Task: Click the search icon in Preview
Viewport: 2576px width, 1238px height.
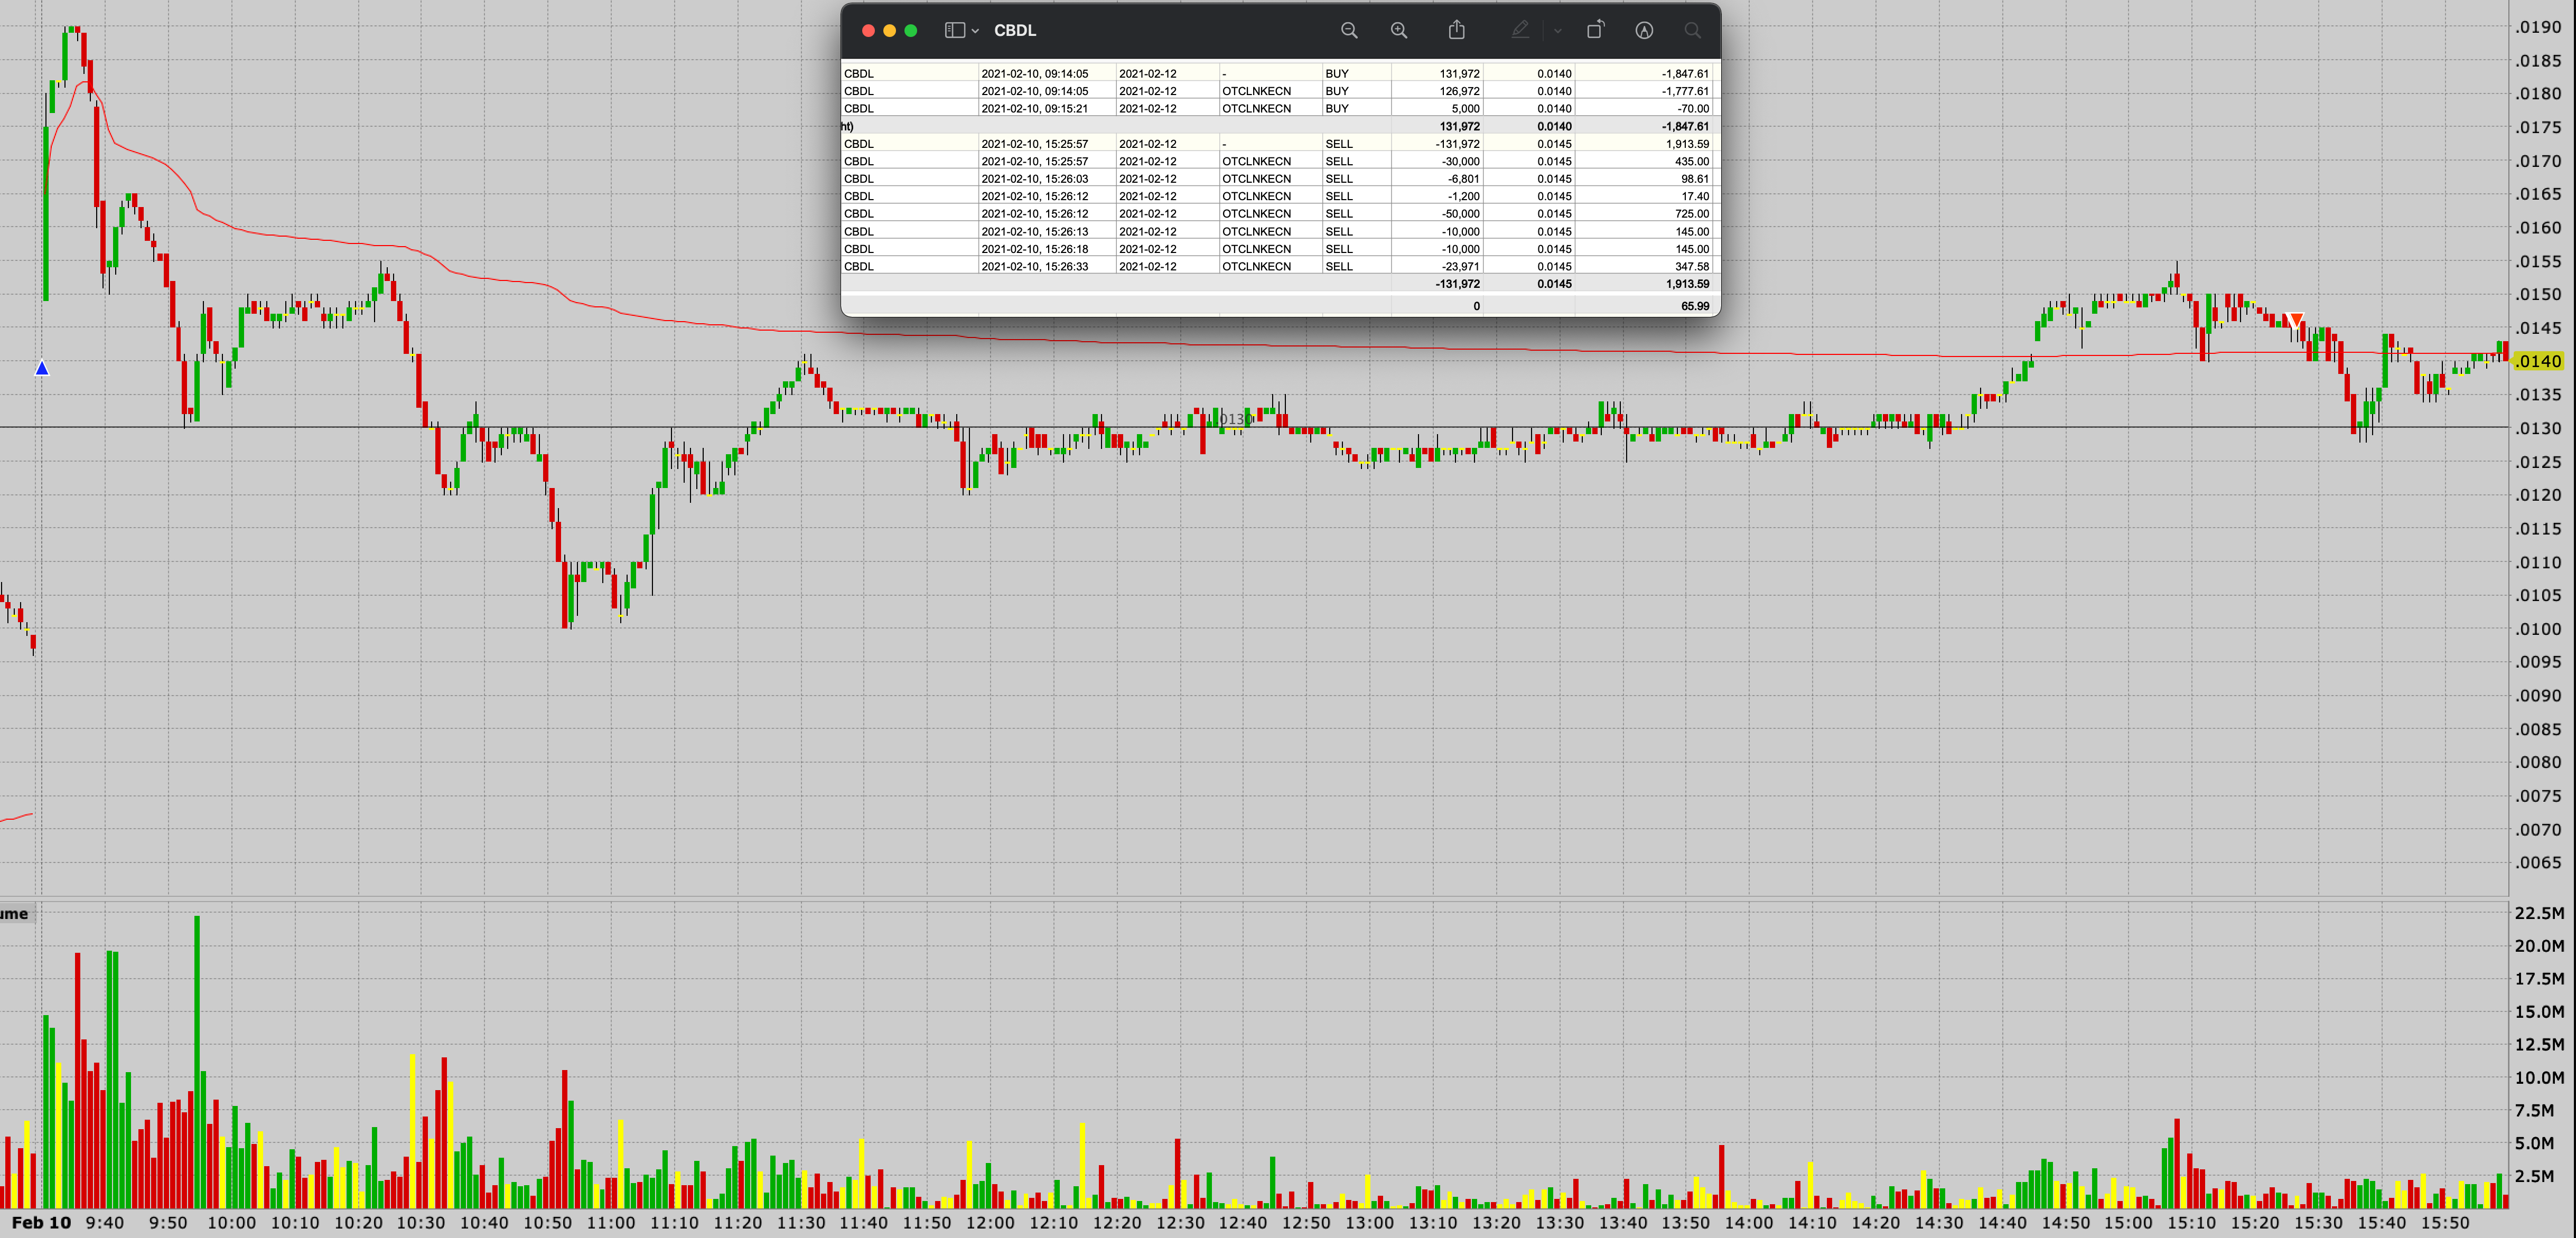Action: click(1692, 30)
